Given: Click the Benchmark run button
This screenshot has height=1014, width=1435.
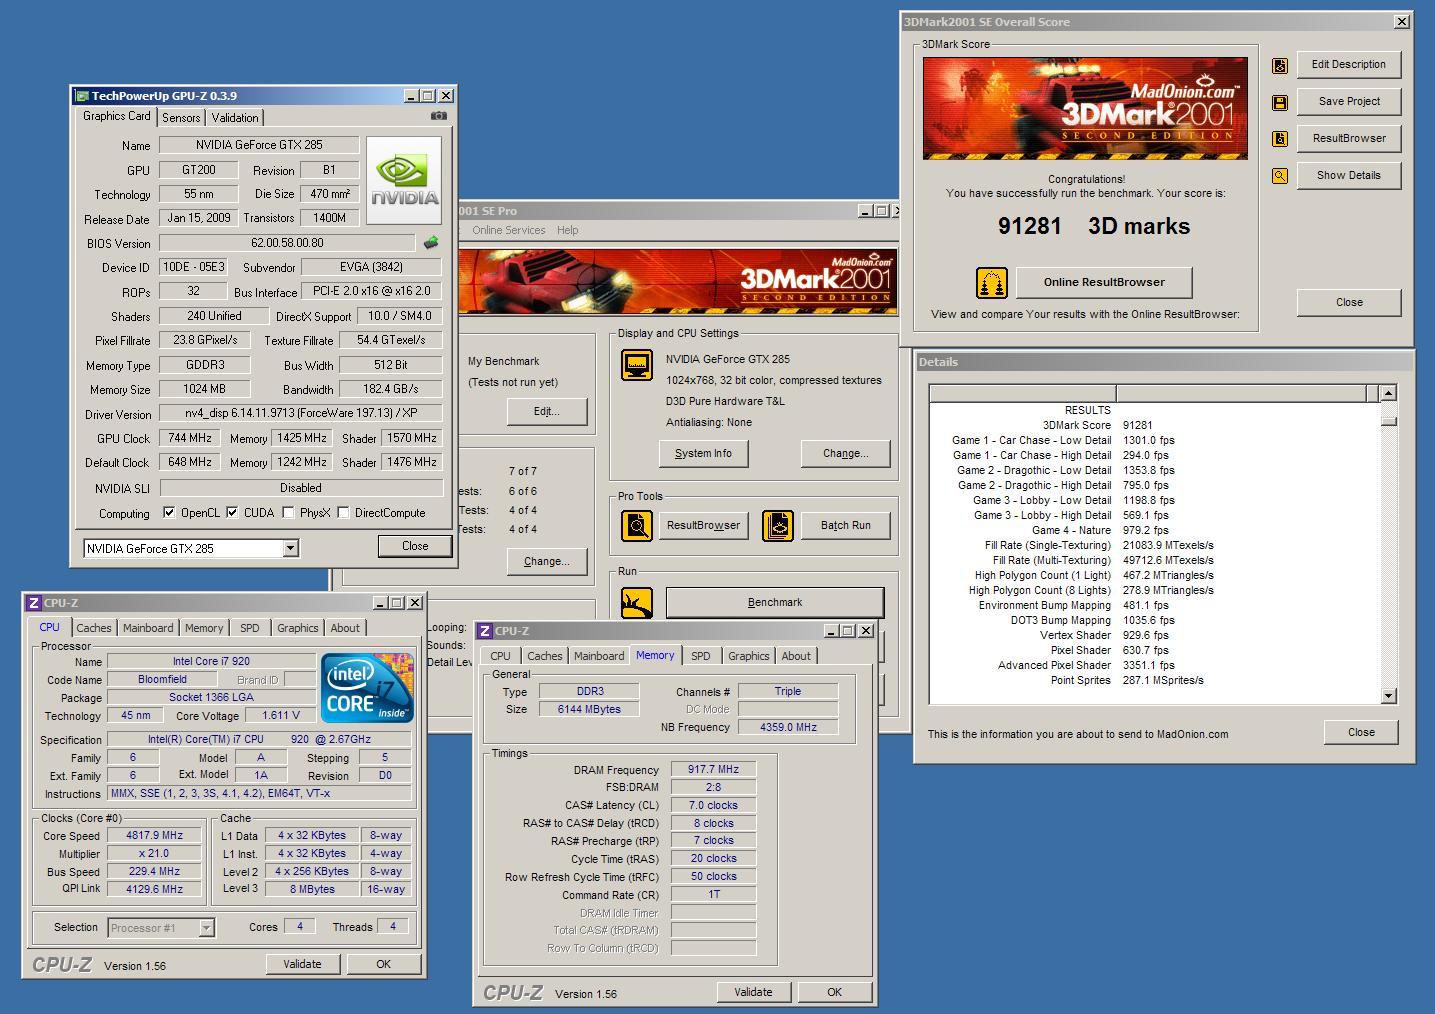Looking at the screenshot, I should click(775, 602).
